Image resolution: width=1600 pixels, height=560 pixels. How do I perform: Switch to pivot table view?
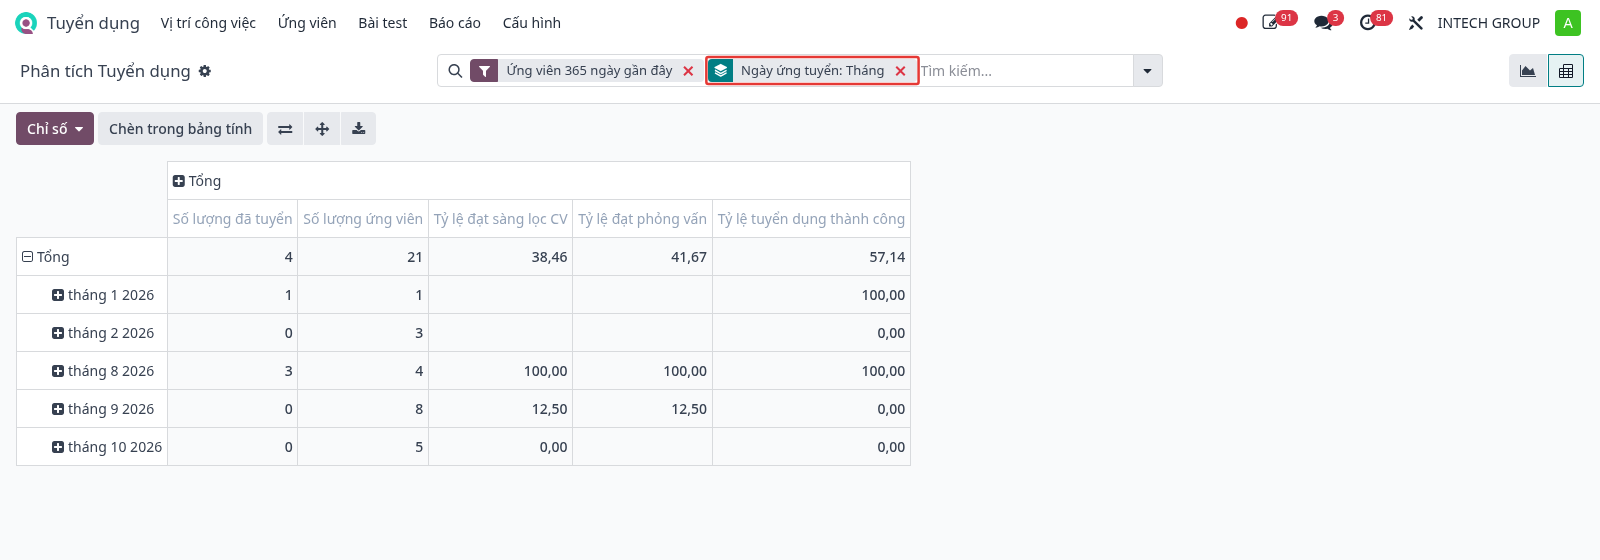tap(1566, 71)
